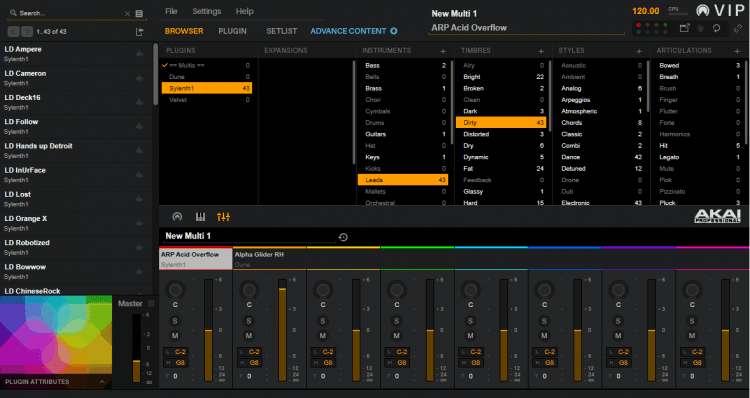Open the multi mixer view icon
Image resolution: width=750 pixels, height=398 pixels.
[x=223, y=217]
